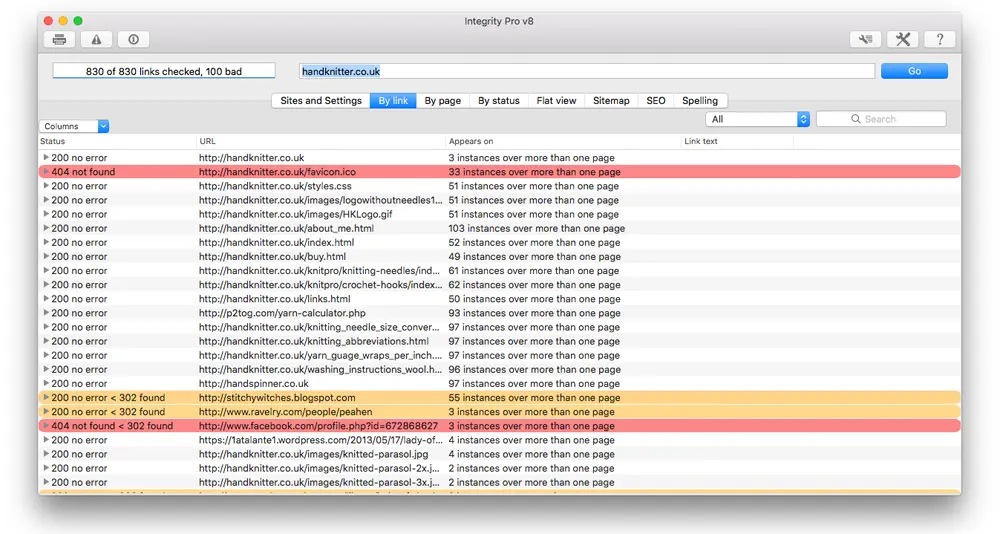This screenshot has width=1000, height=534.
Task: Open the All filter dropdown
Action: (757, 119)
